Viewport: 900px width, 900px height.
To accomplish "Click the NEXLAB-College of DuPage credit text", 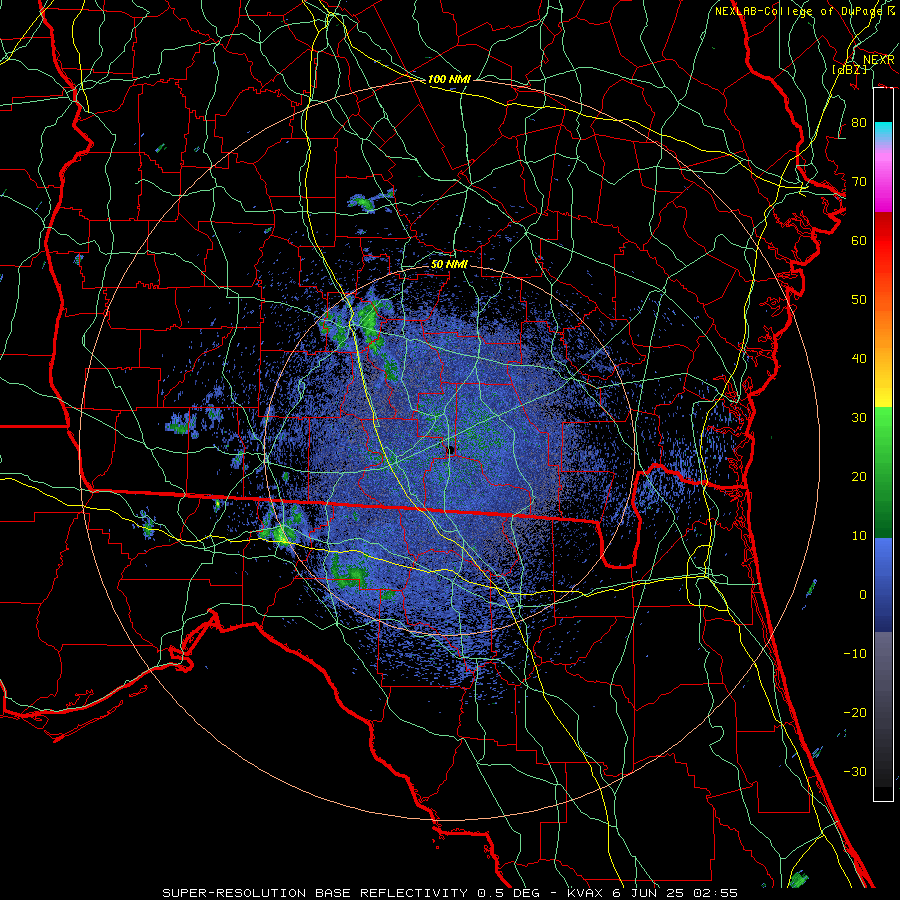I will [805, 11].
